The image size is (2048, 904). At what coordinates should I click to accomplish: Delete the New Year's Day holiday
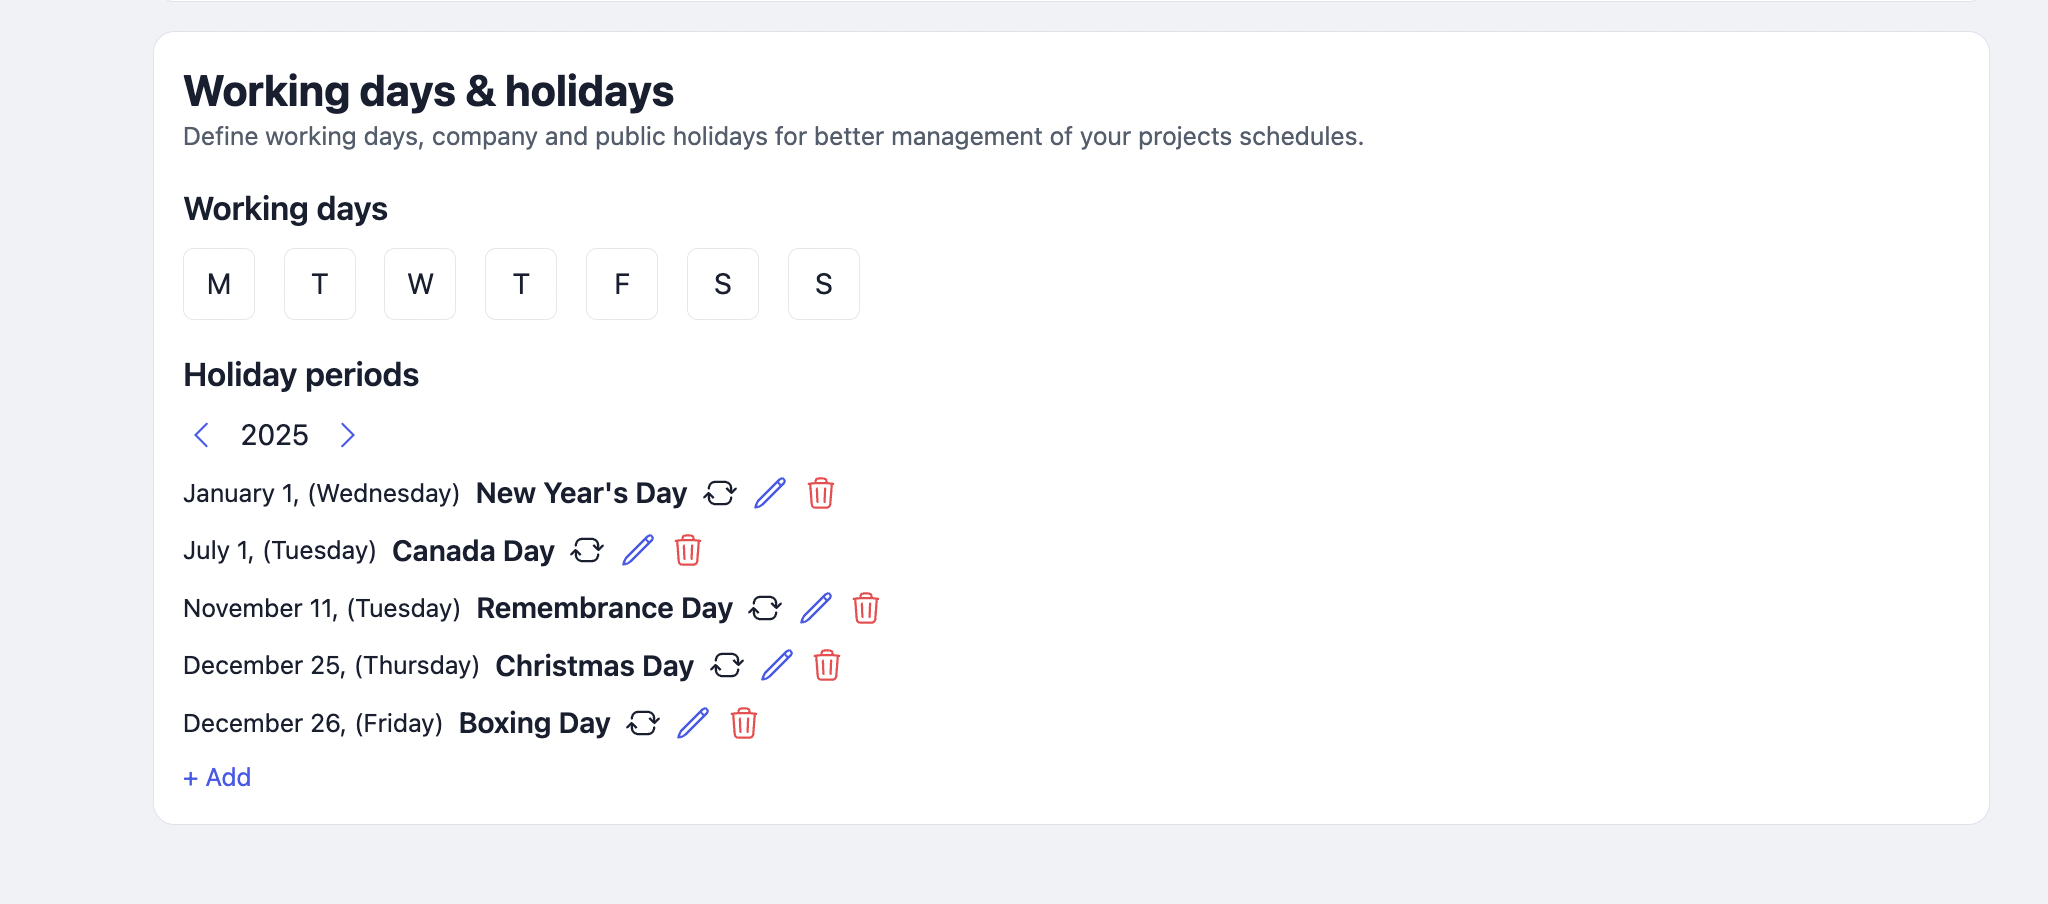(x=821, y=493)
